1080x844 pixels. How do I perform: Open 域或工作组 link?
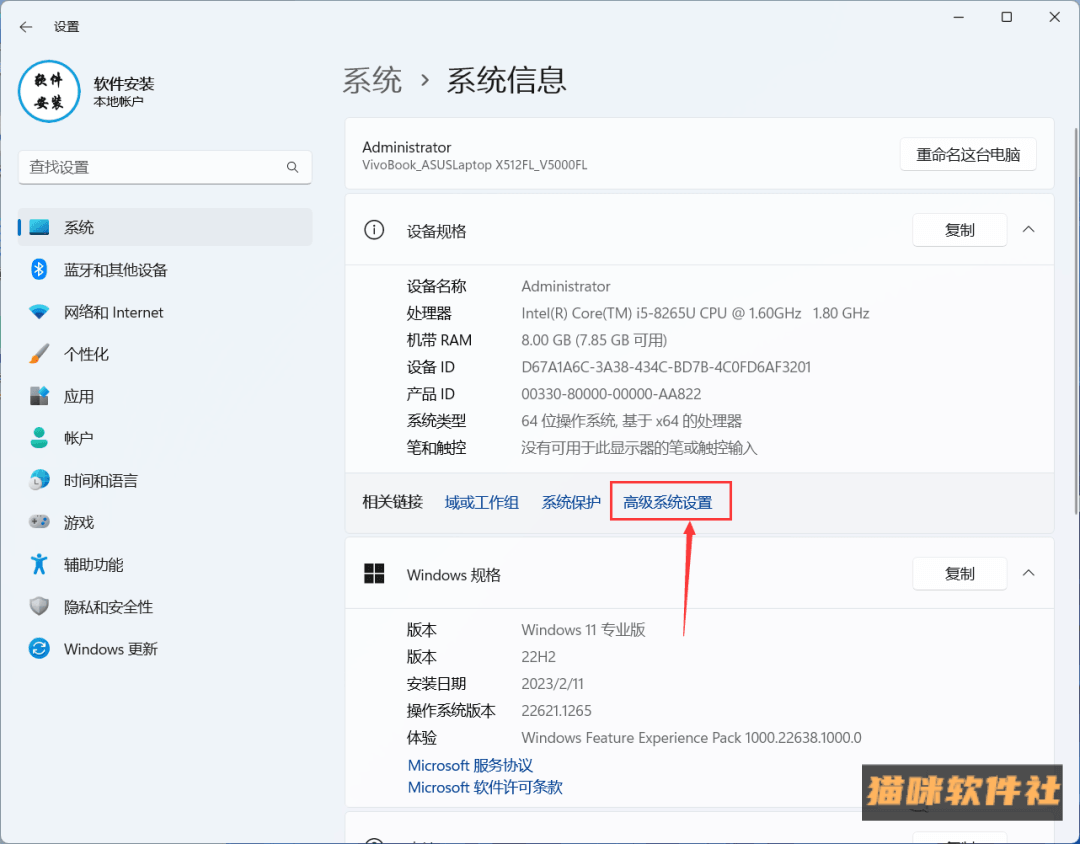tap(481, 502)
